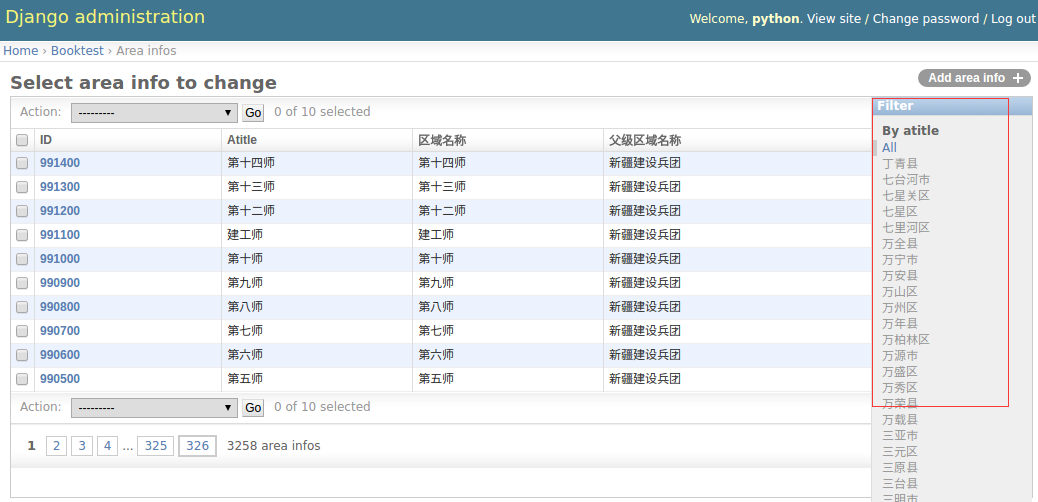
Task: Toggle the select-all checkbox in table header
Action: click(x=22, y=141)
